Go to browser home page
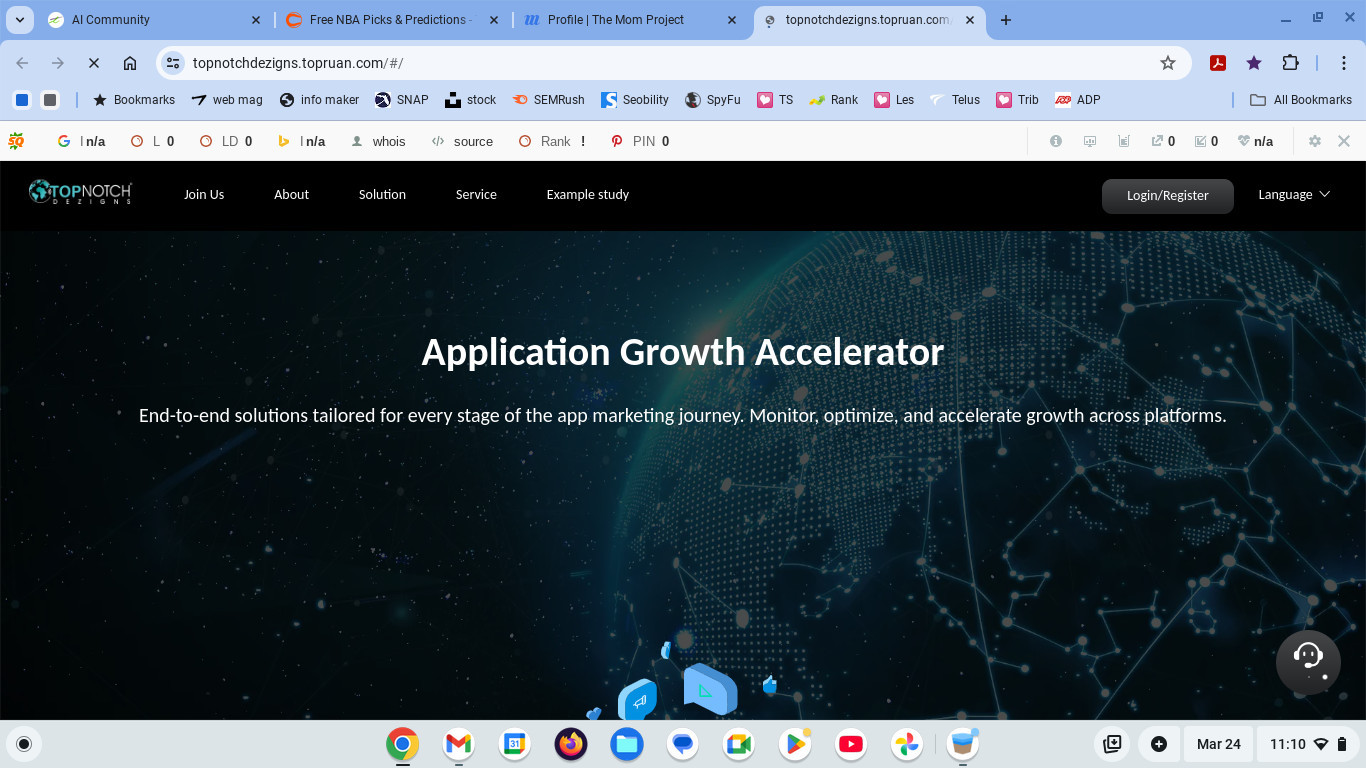 pyautogui.click(x=130, y=63)
